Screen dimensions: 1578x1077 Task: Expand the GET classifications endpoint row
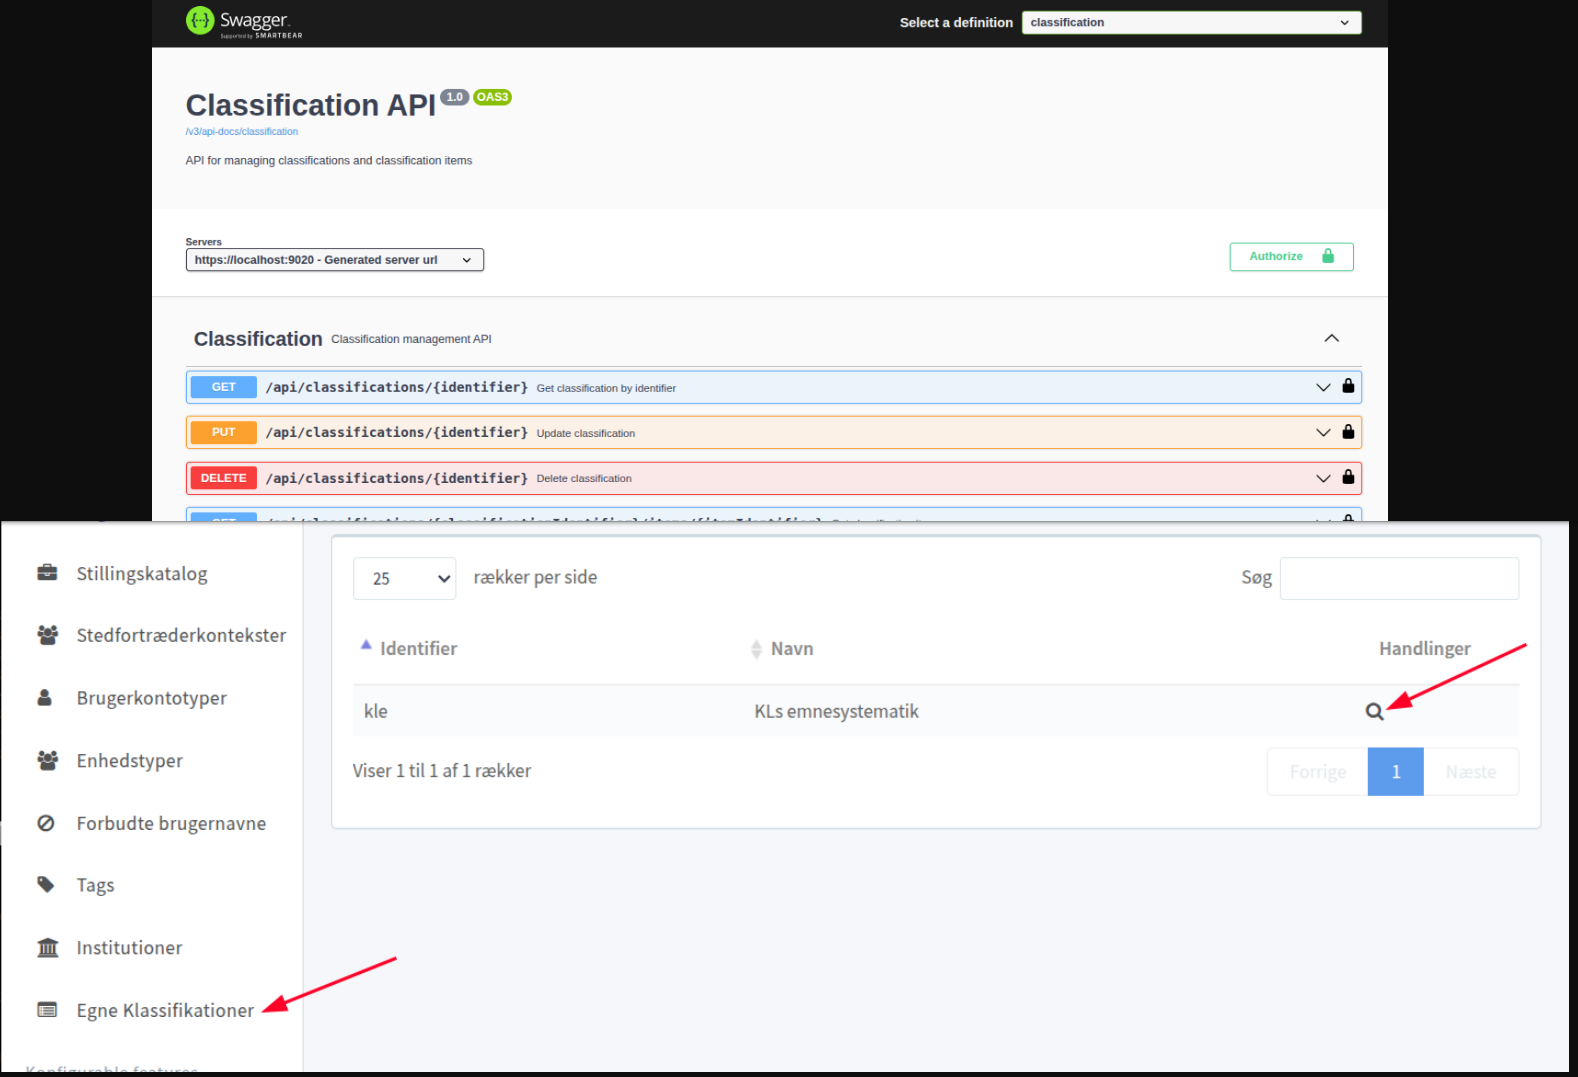point(1322,387)
